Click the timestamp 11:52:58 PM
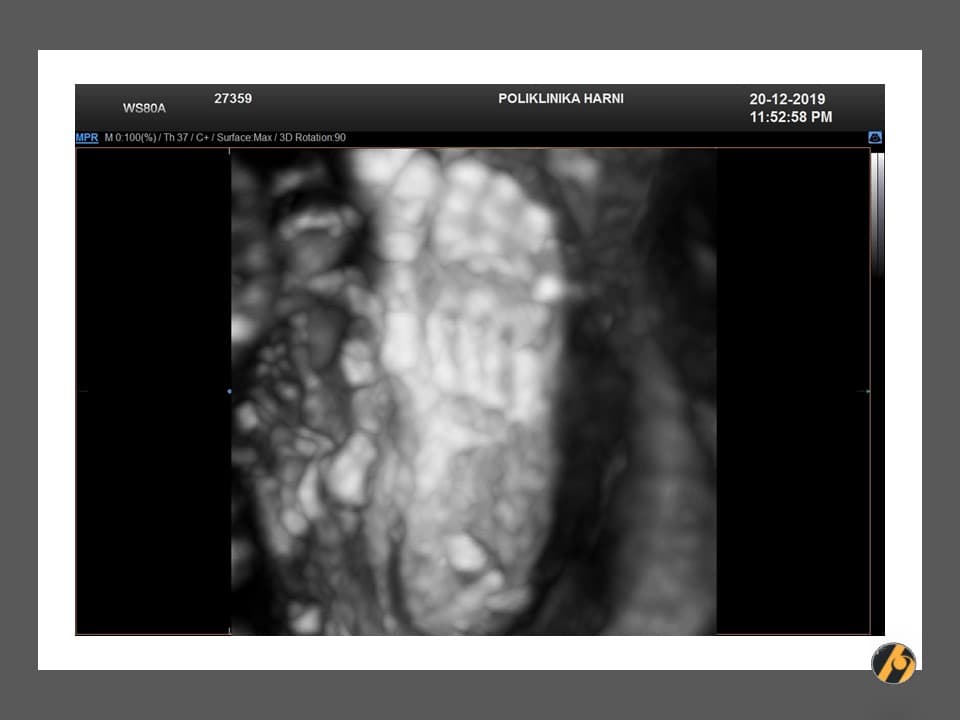The image size is (960, 720). point(790,117)
